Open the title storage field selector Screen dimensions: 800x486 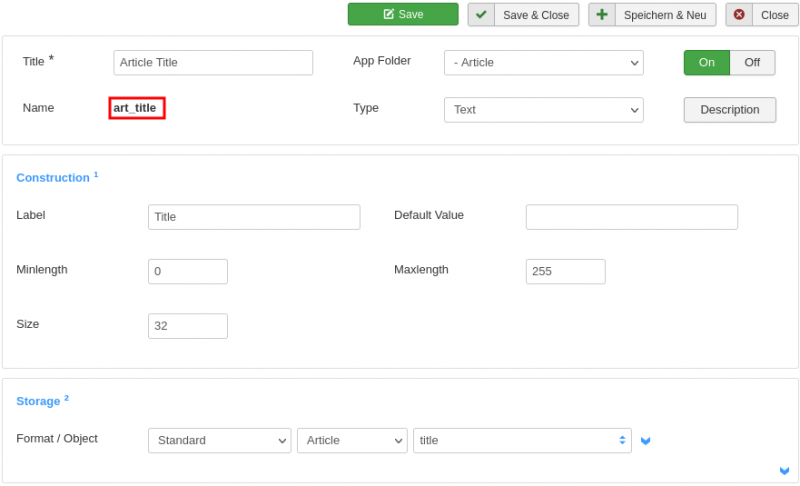pos(522,441)
